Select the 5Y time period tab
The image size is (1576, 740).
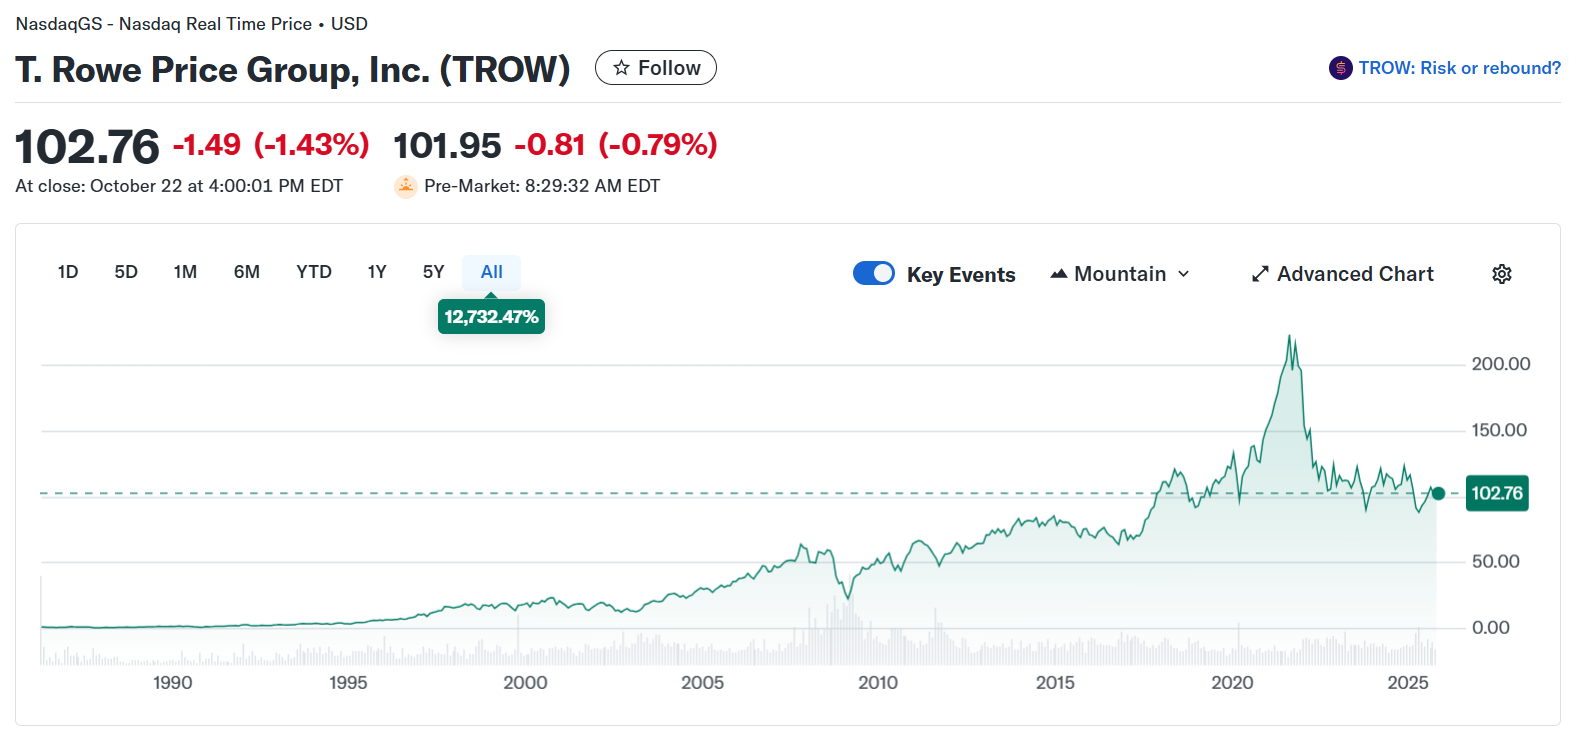click(432, 271)
